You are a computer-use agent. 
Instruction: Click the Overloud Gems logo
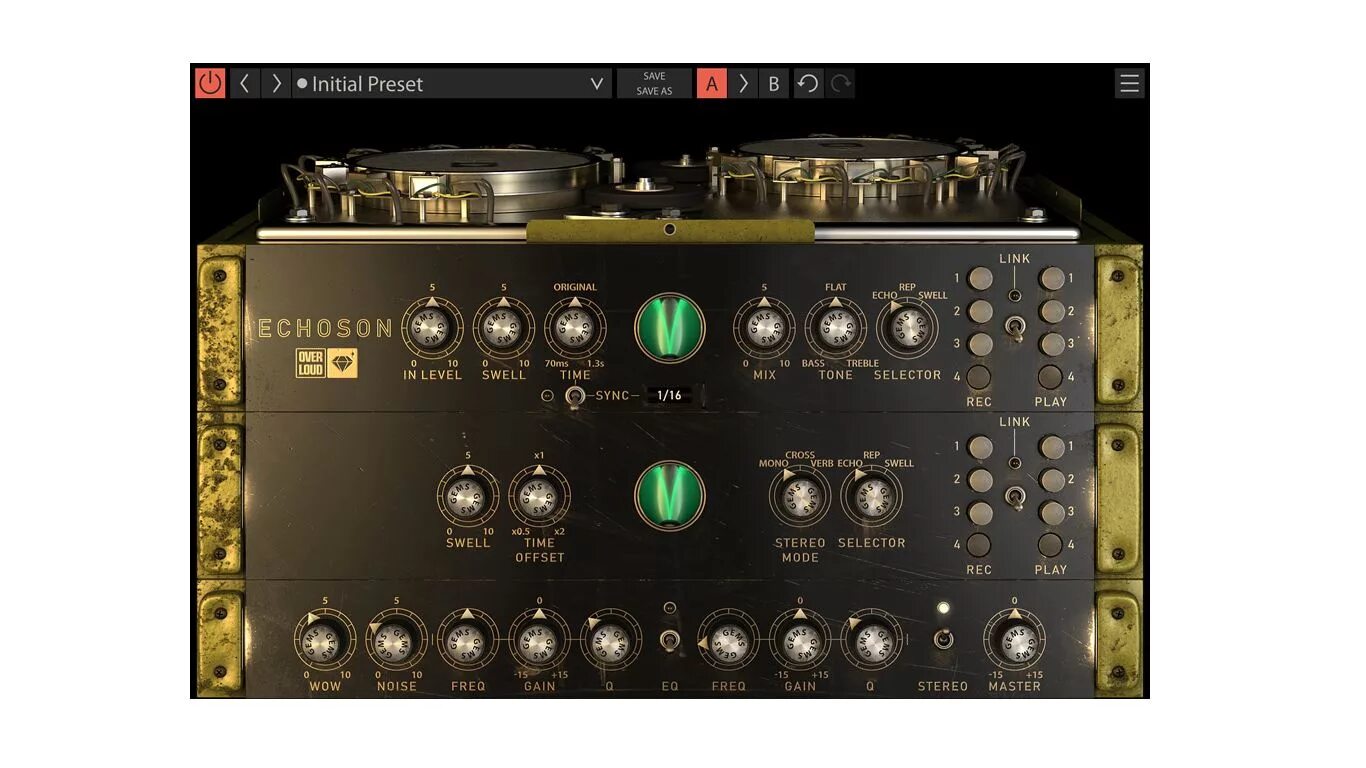326,363
